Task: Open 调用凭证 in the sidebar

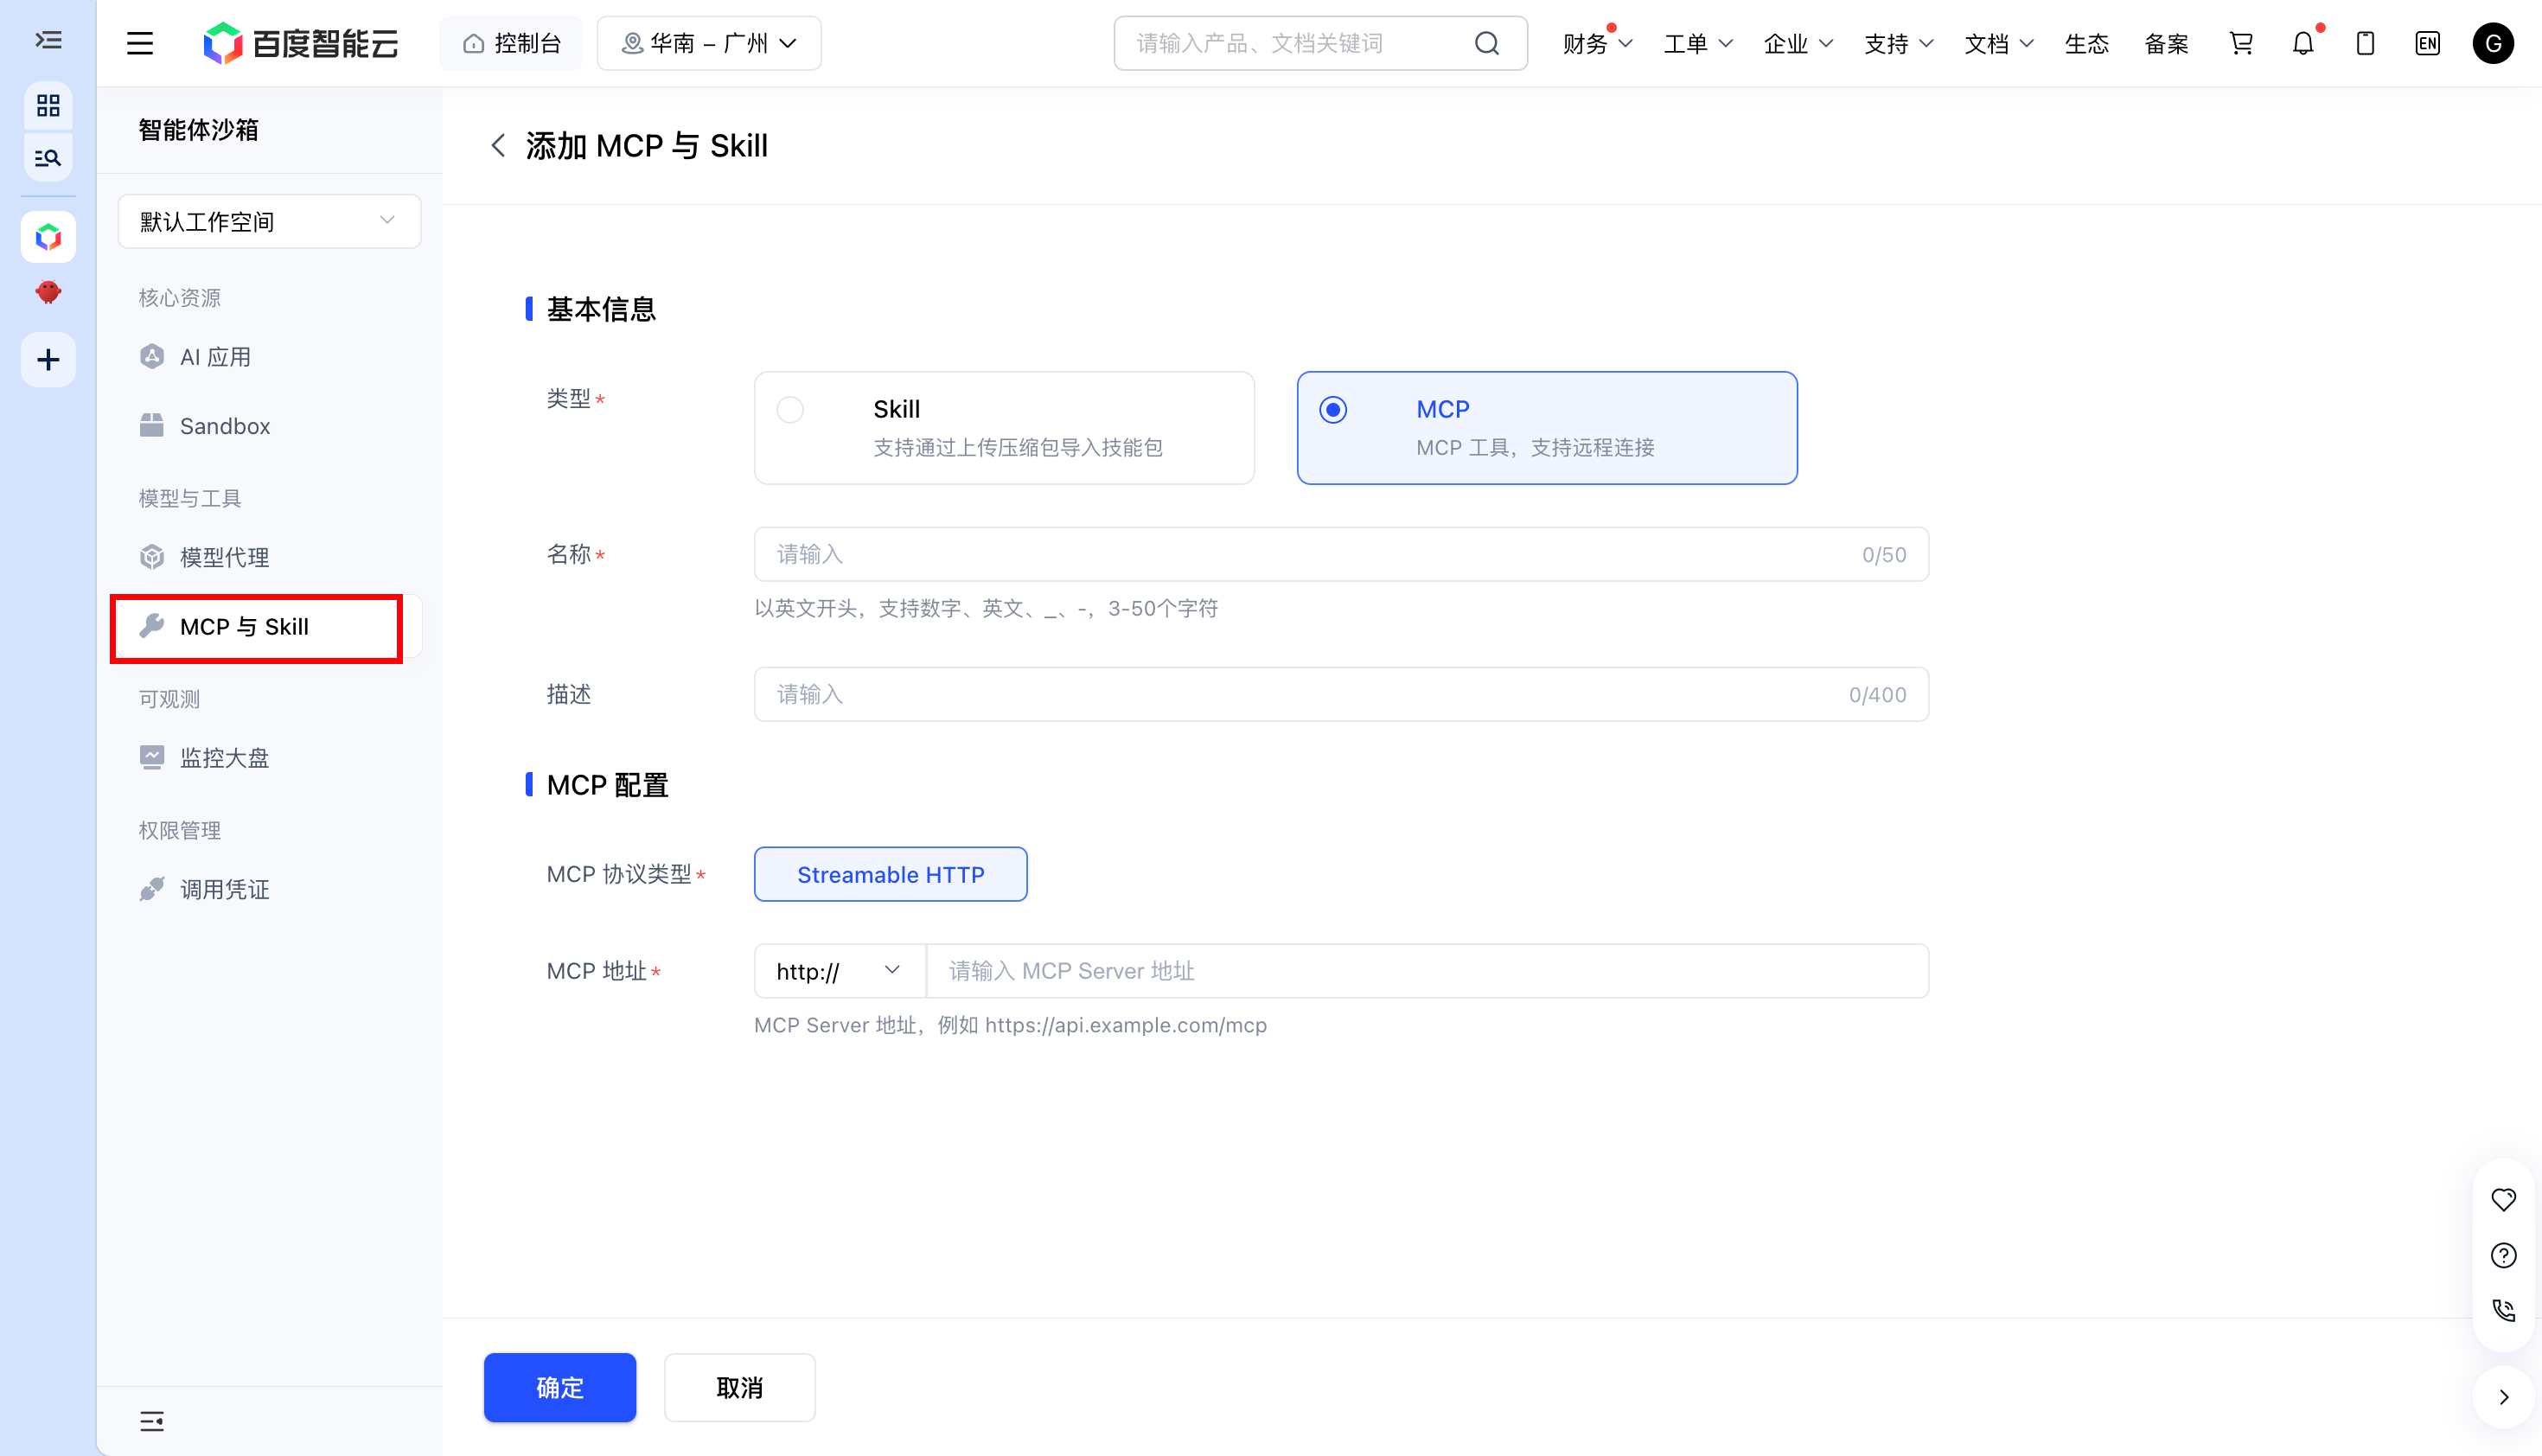Action: (268, 889)
